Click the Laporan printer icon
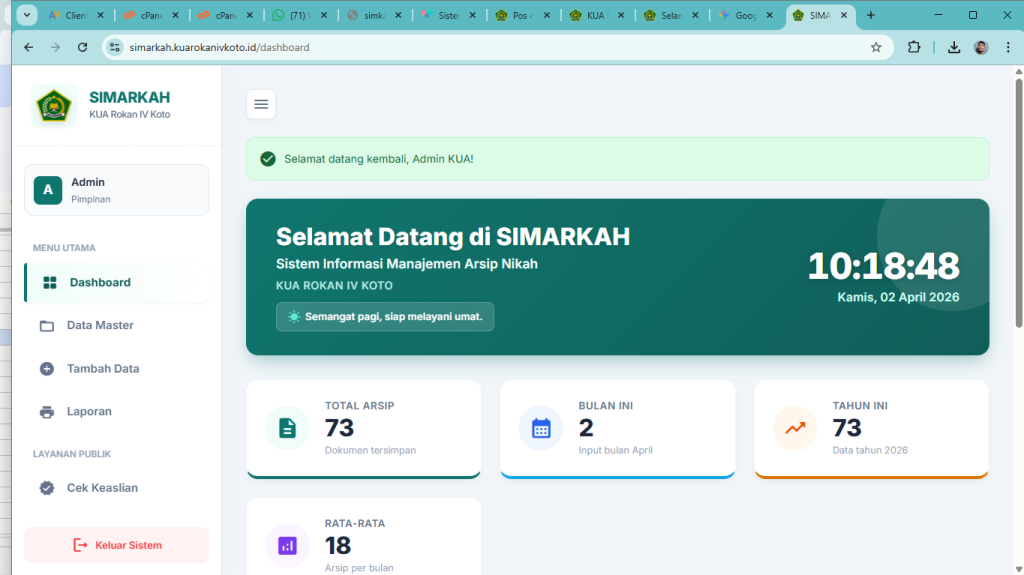This screenshot has width=1024, height=575. coord(47,412)
